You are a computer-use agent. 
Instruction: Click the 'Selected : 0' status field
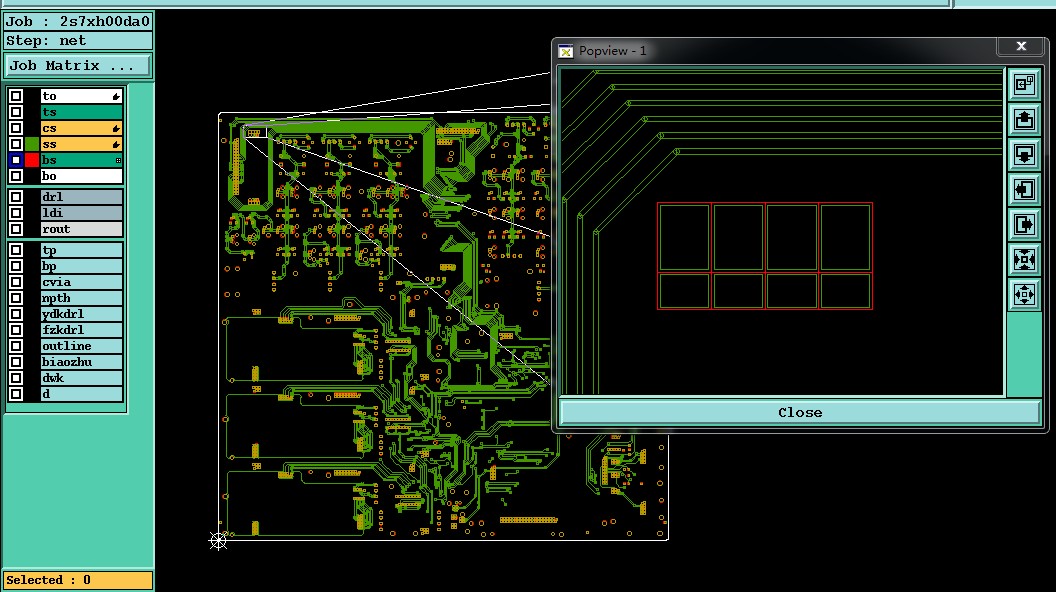(77, 580)
